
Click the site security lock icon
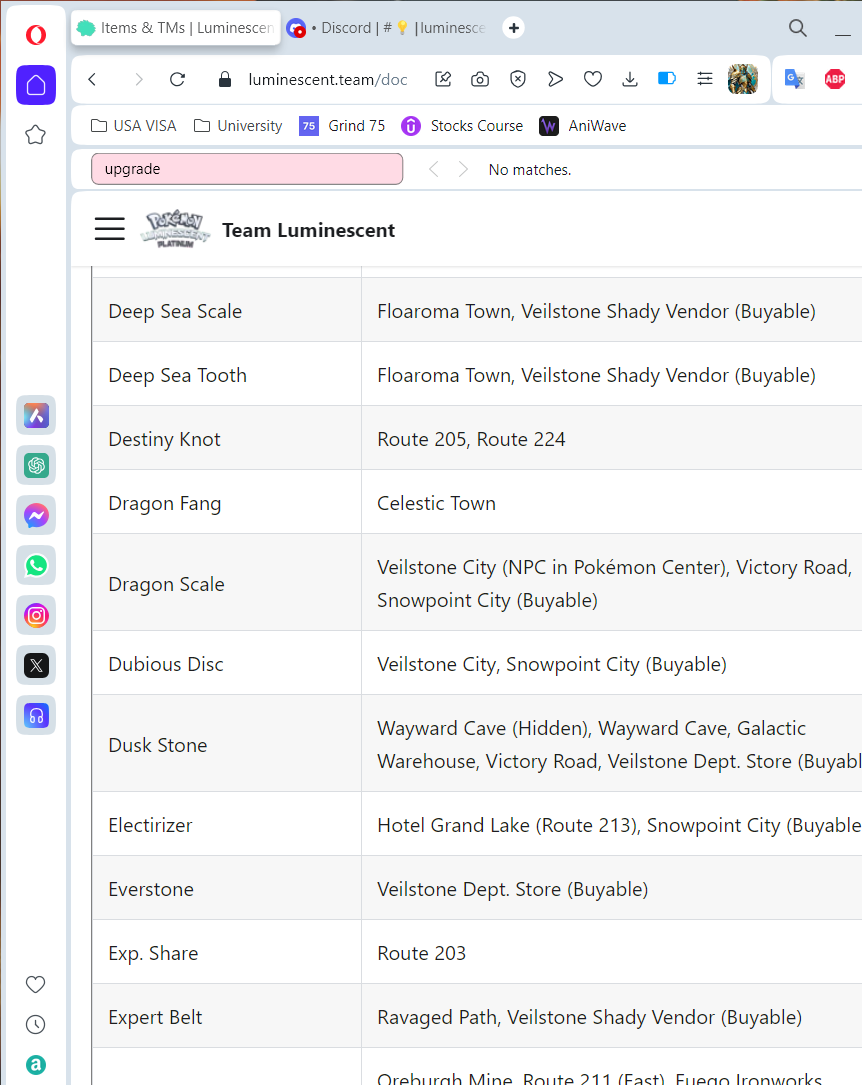[x=225, y=80]
